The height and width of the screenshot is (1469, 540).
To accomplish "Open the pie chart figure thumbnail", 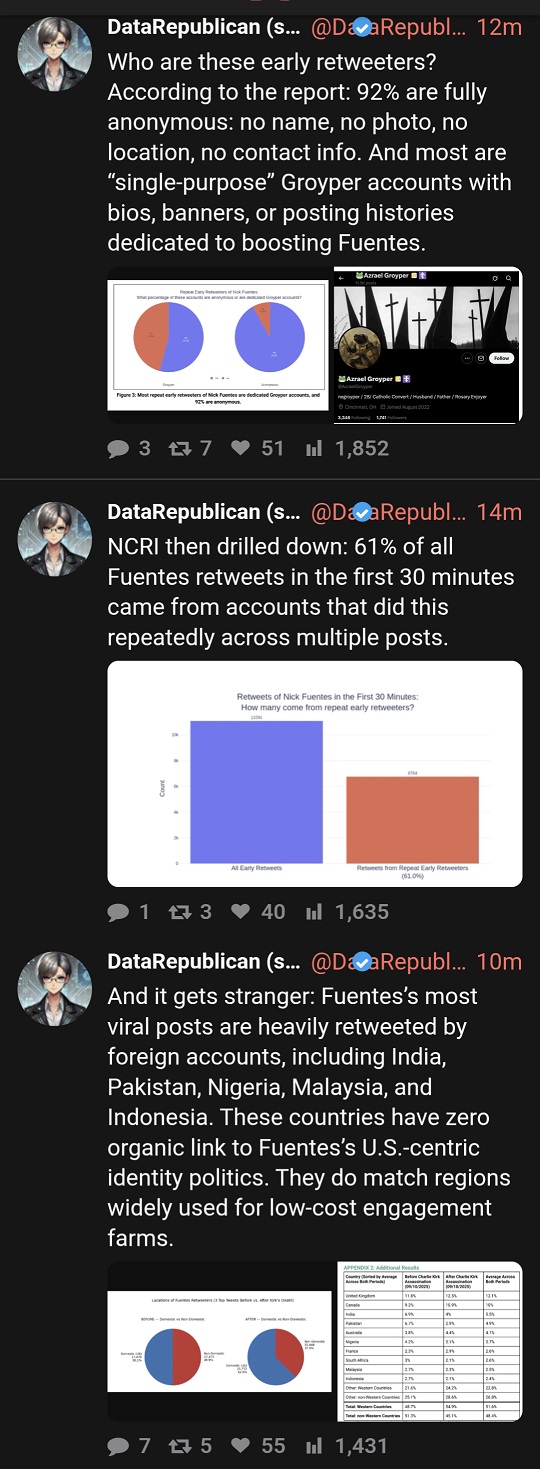I will coord(218,346).
